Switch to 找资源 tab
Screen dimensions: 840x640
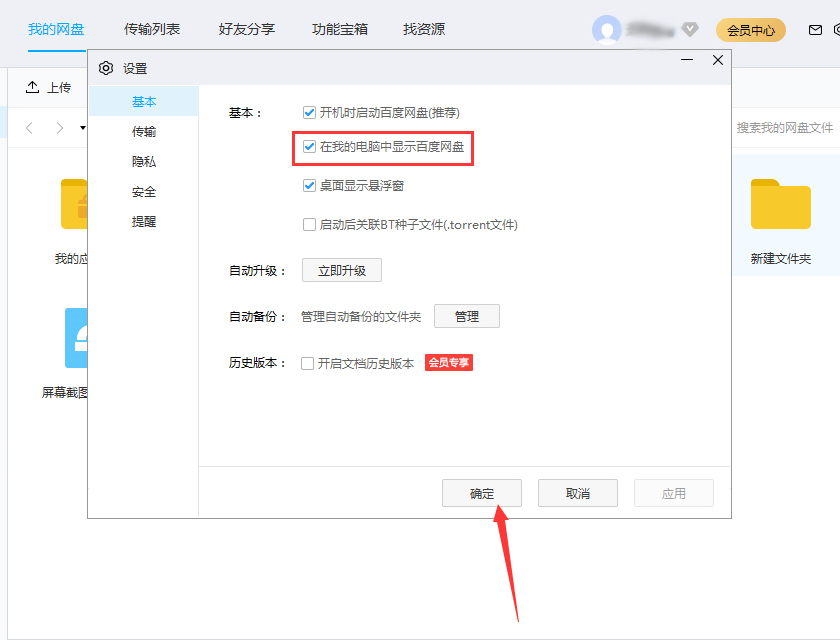click(424, 29)
